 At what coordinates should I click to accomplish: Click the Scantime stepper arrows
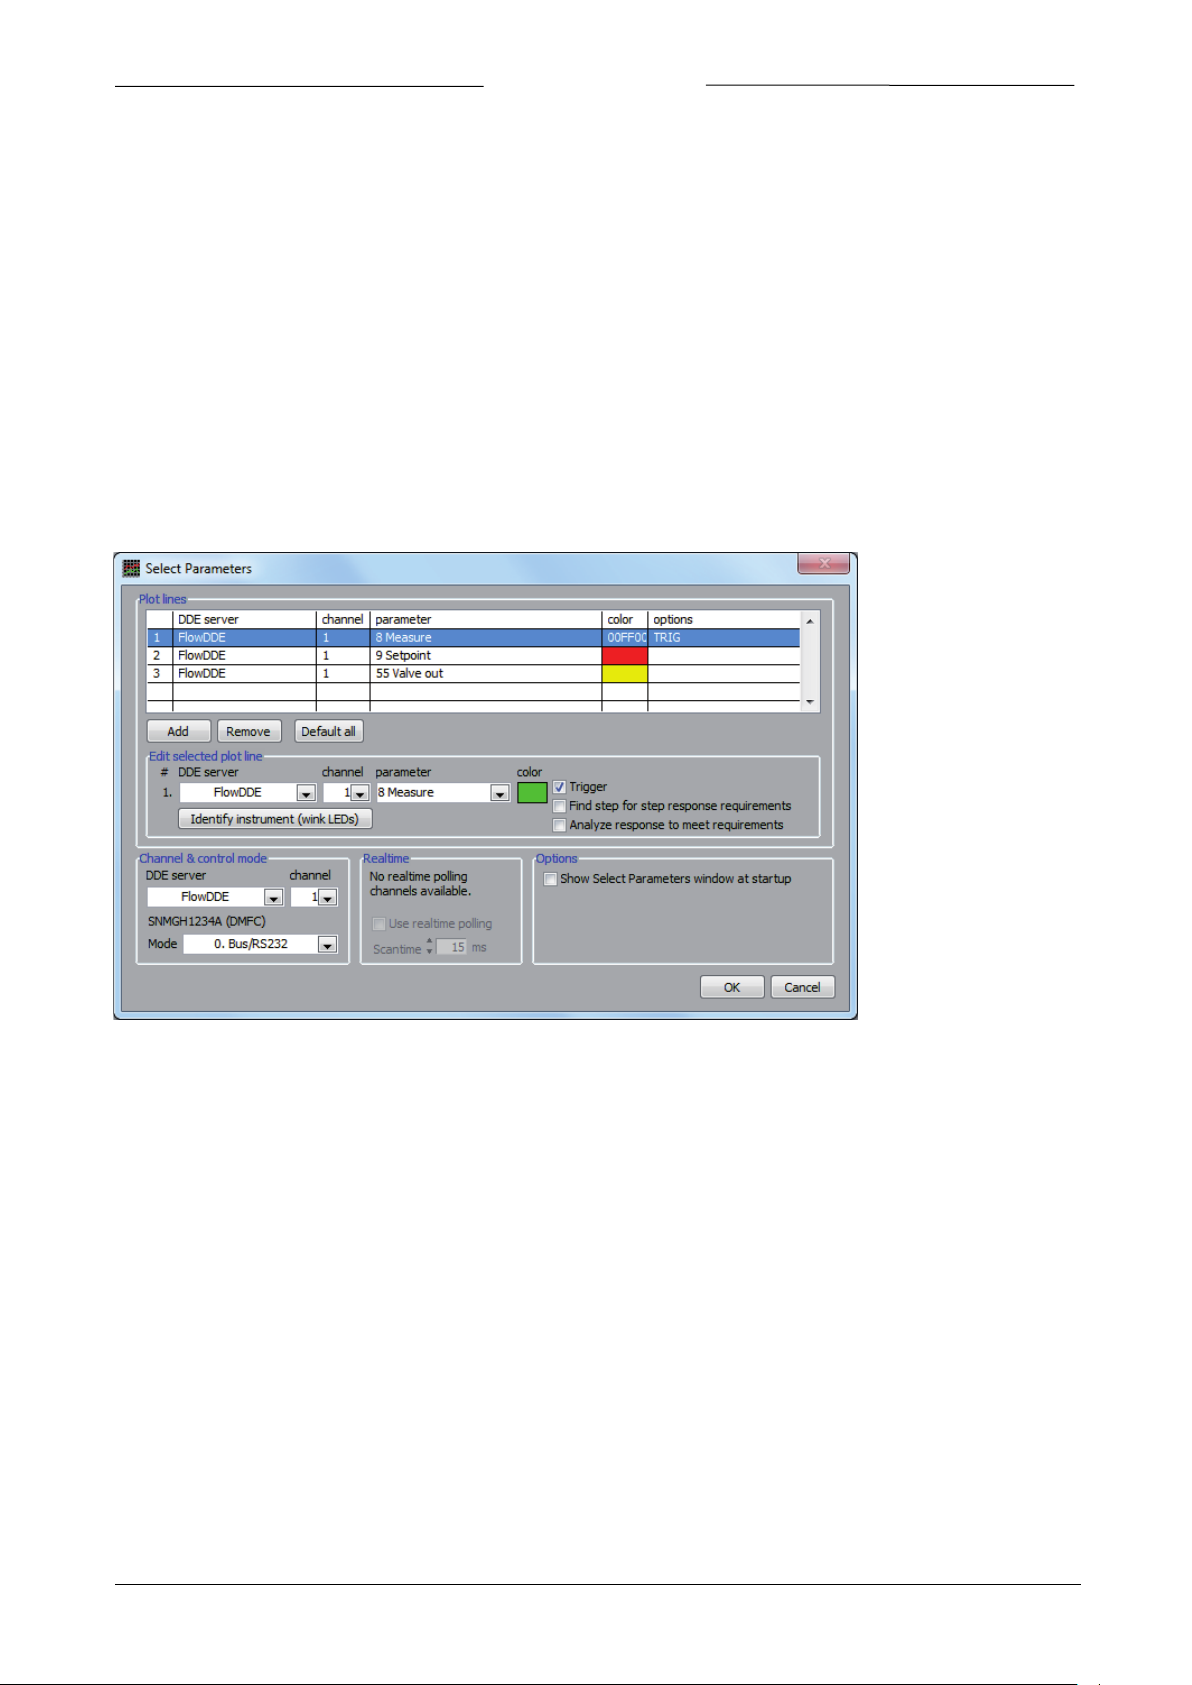tap(429, 946)
